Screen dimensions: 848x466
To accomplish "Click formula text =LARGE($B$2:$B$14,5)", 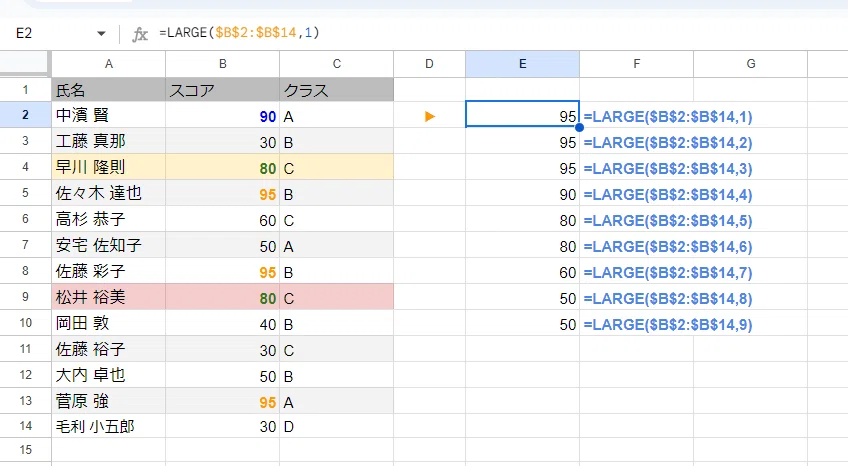I will click(668, 221).
